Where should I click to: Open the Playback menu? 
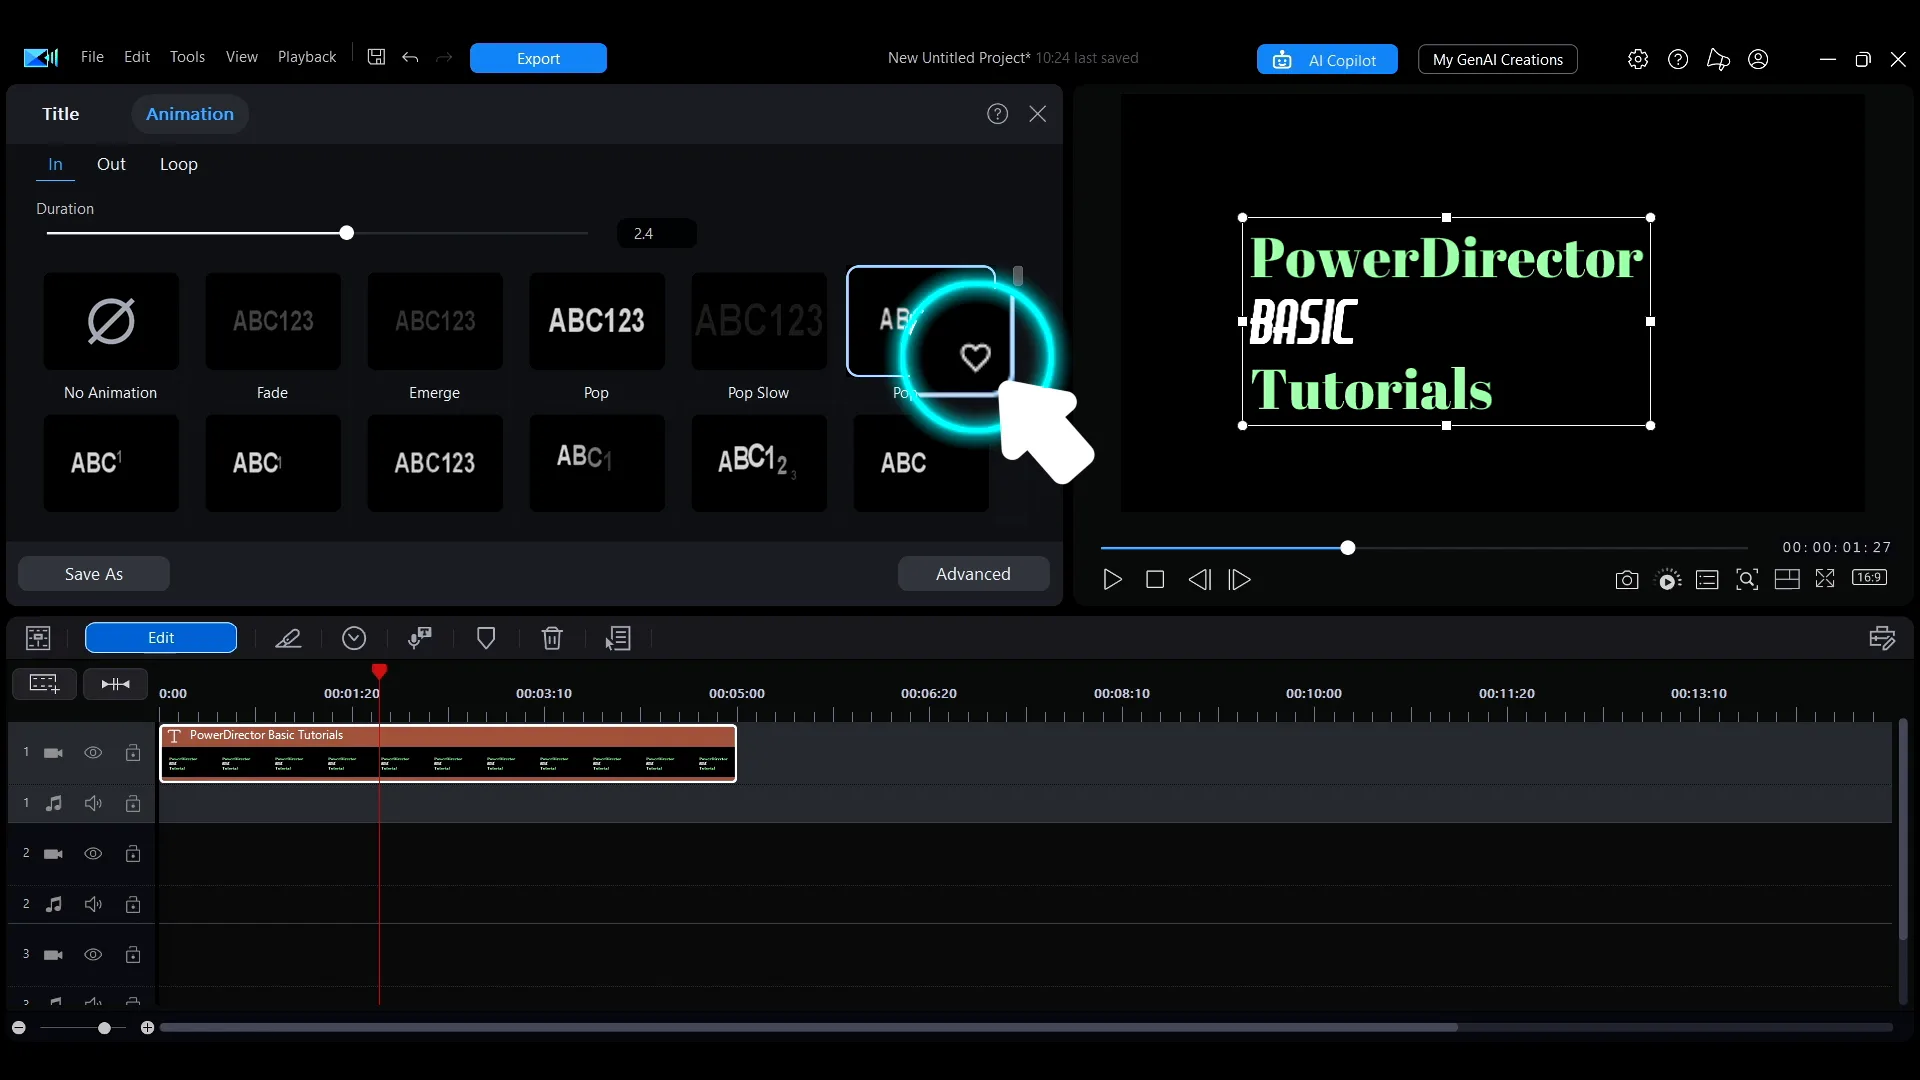coord(307,57)
